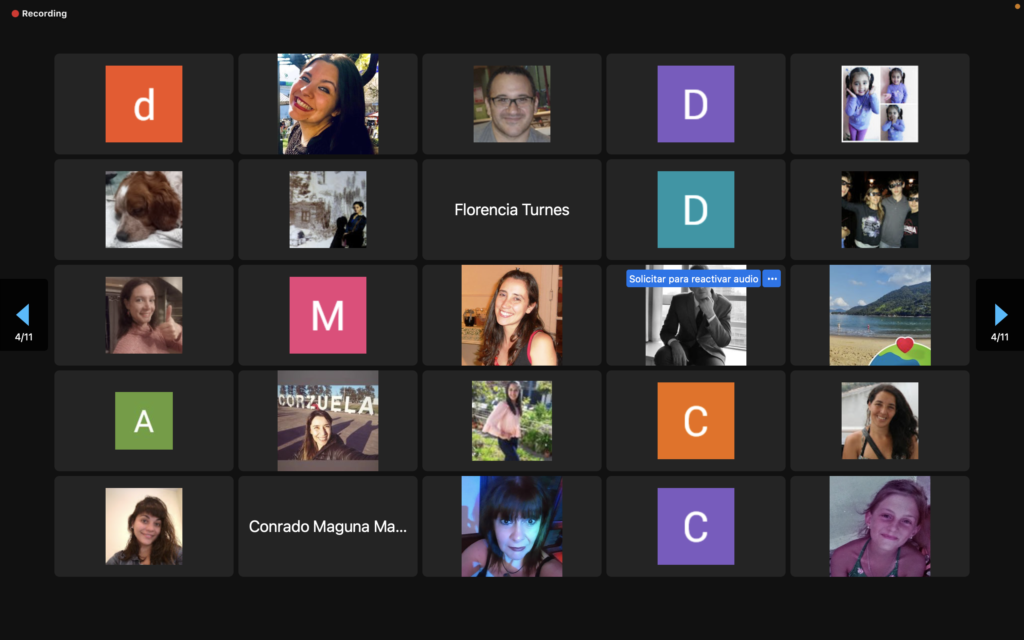The image size is (1024, 640).
Task: Select the orange lowercase d avatar tile
Action: 144,104
